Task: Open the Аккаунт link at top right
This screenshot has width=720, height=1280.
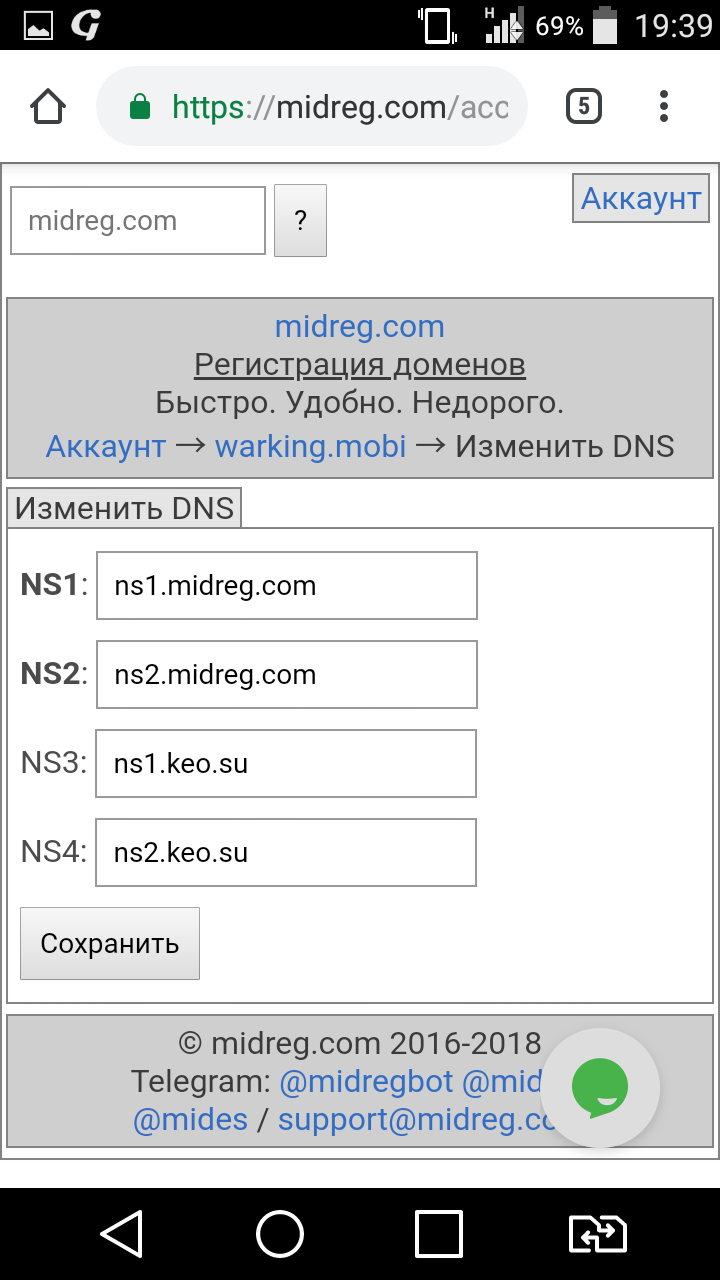Action: tap(641, 198)
